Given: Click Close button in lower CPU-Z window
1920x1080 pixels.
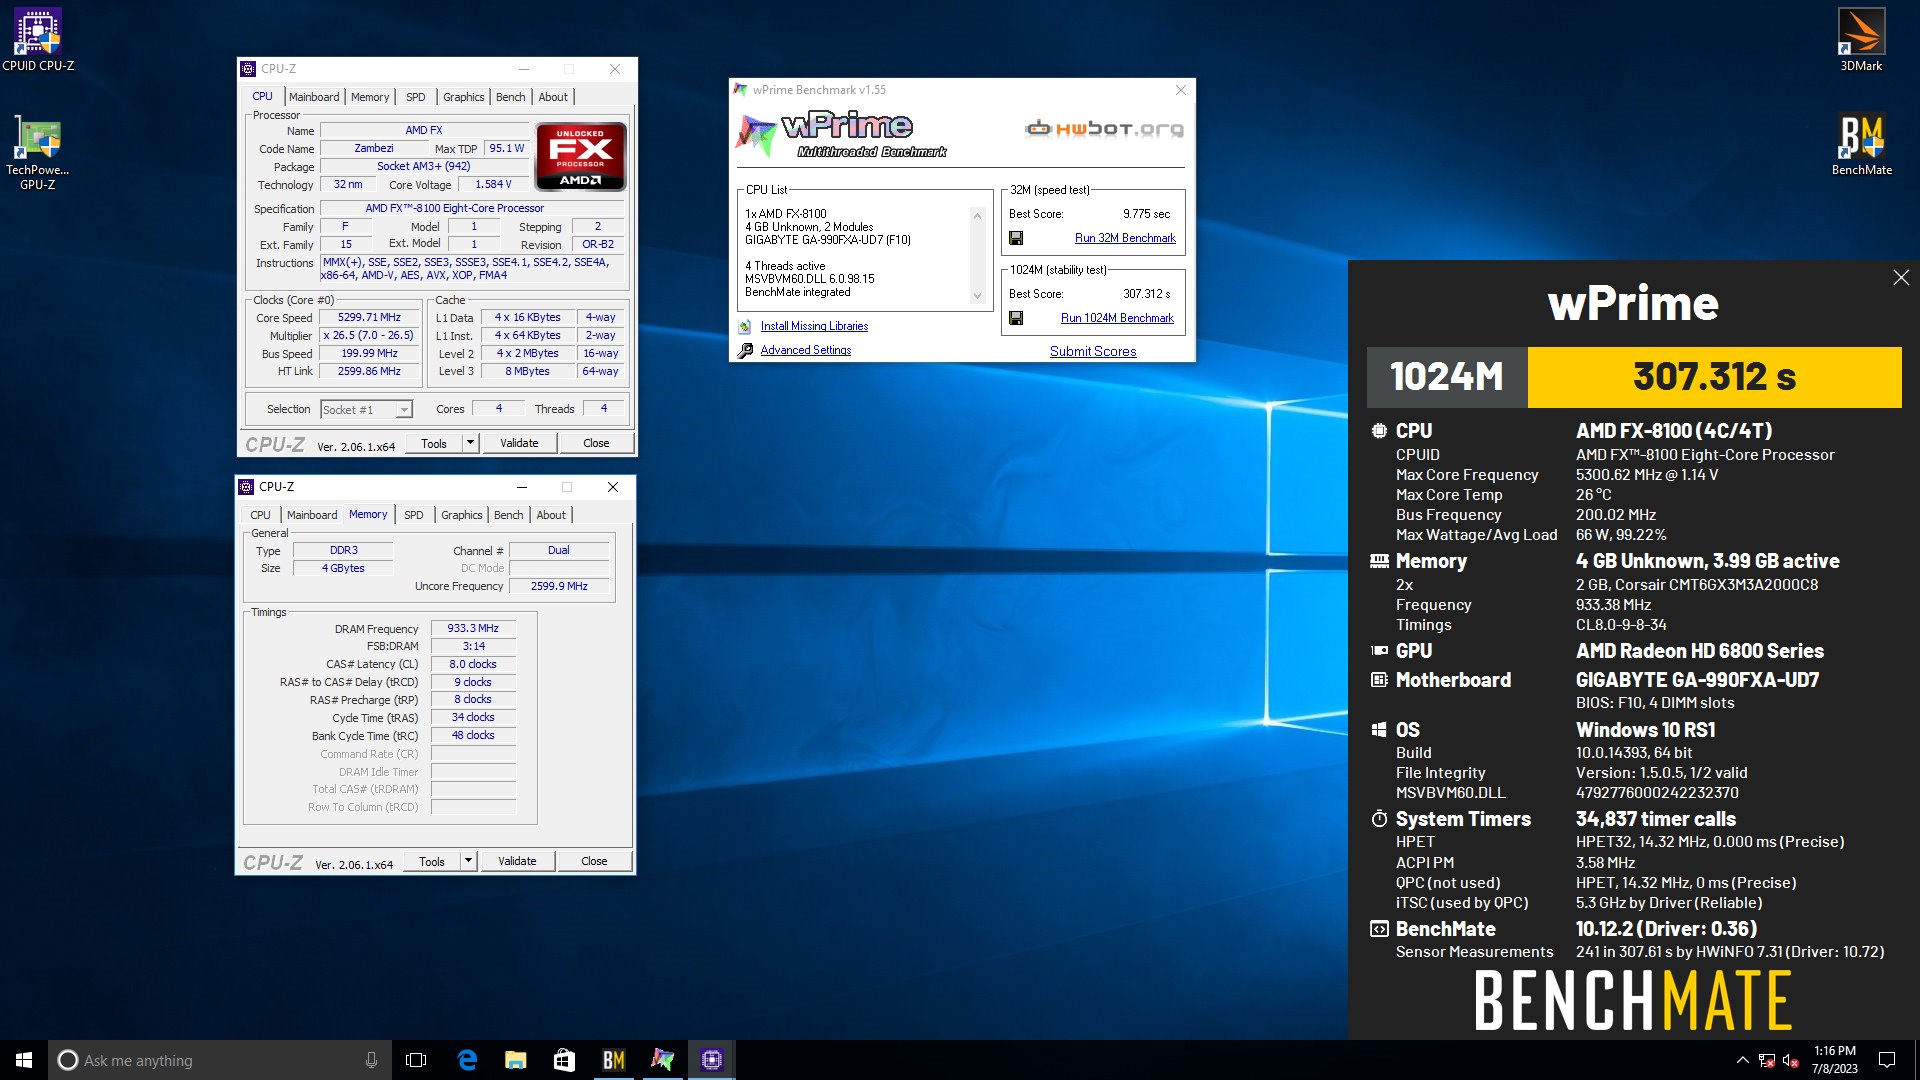Looking at the screenshot, I should click(x=594, y=861).
